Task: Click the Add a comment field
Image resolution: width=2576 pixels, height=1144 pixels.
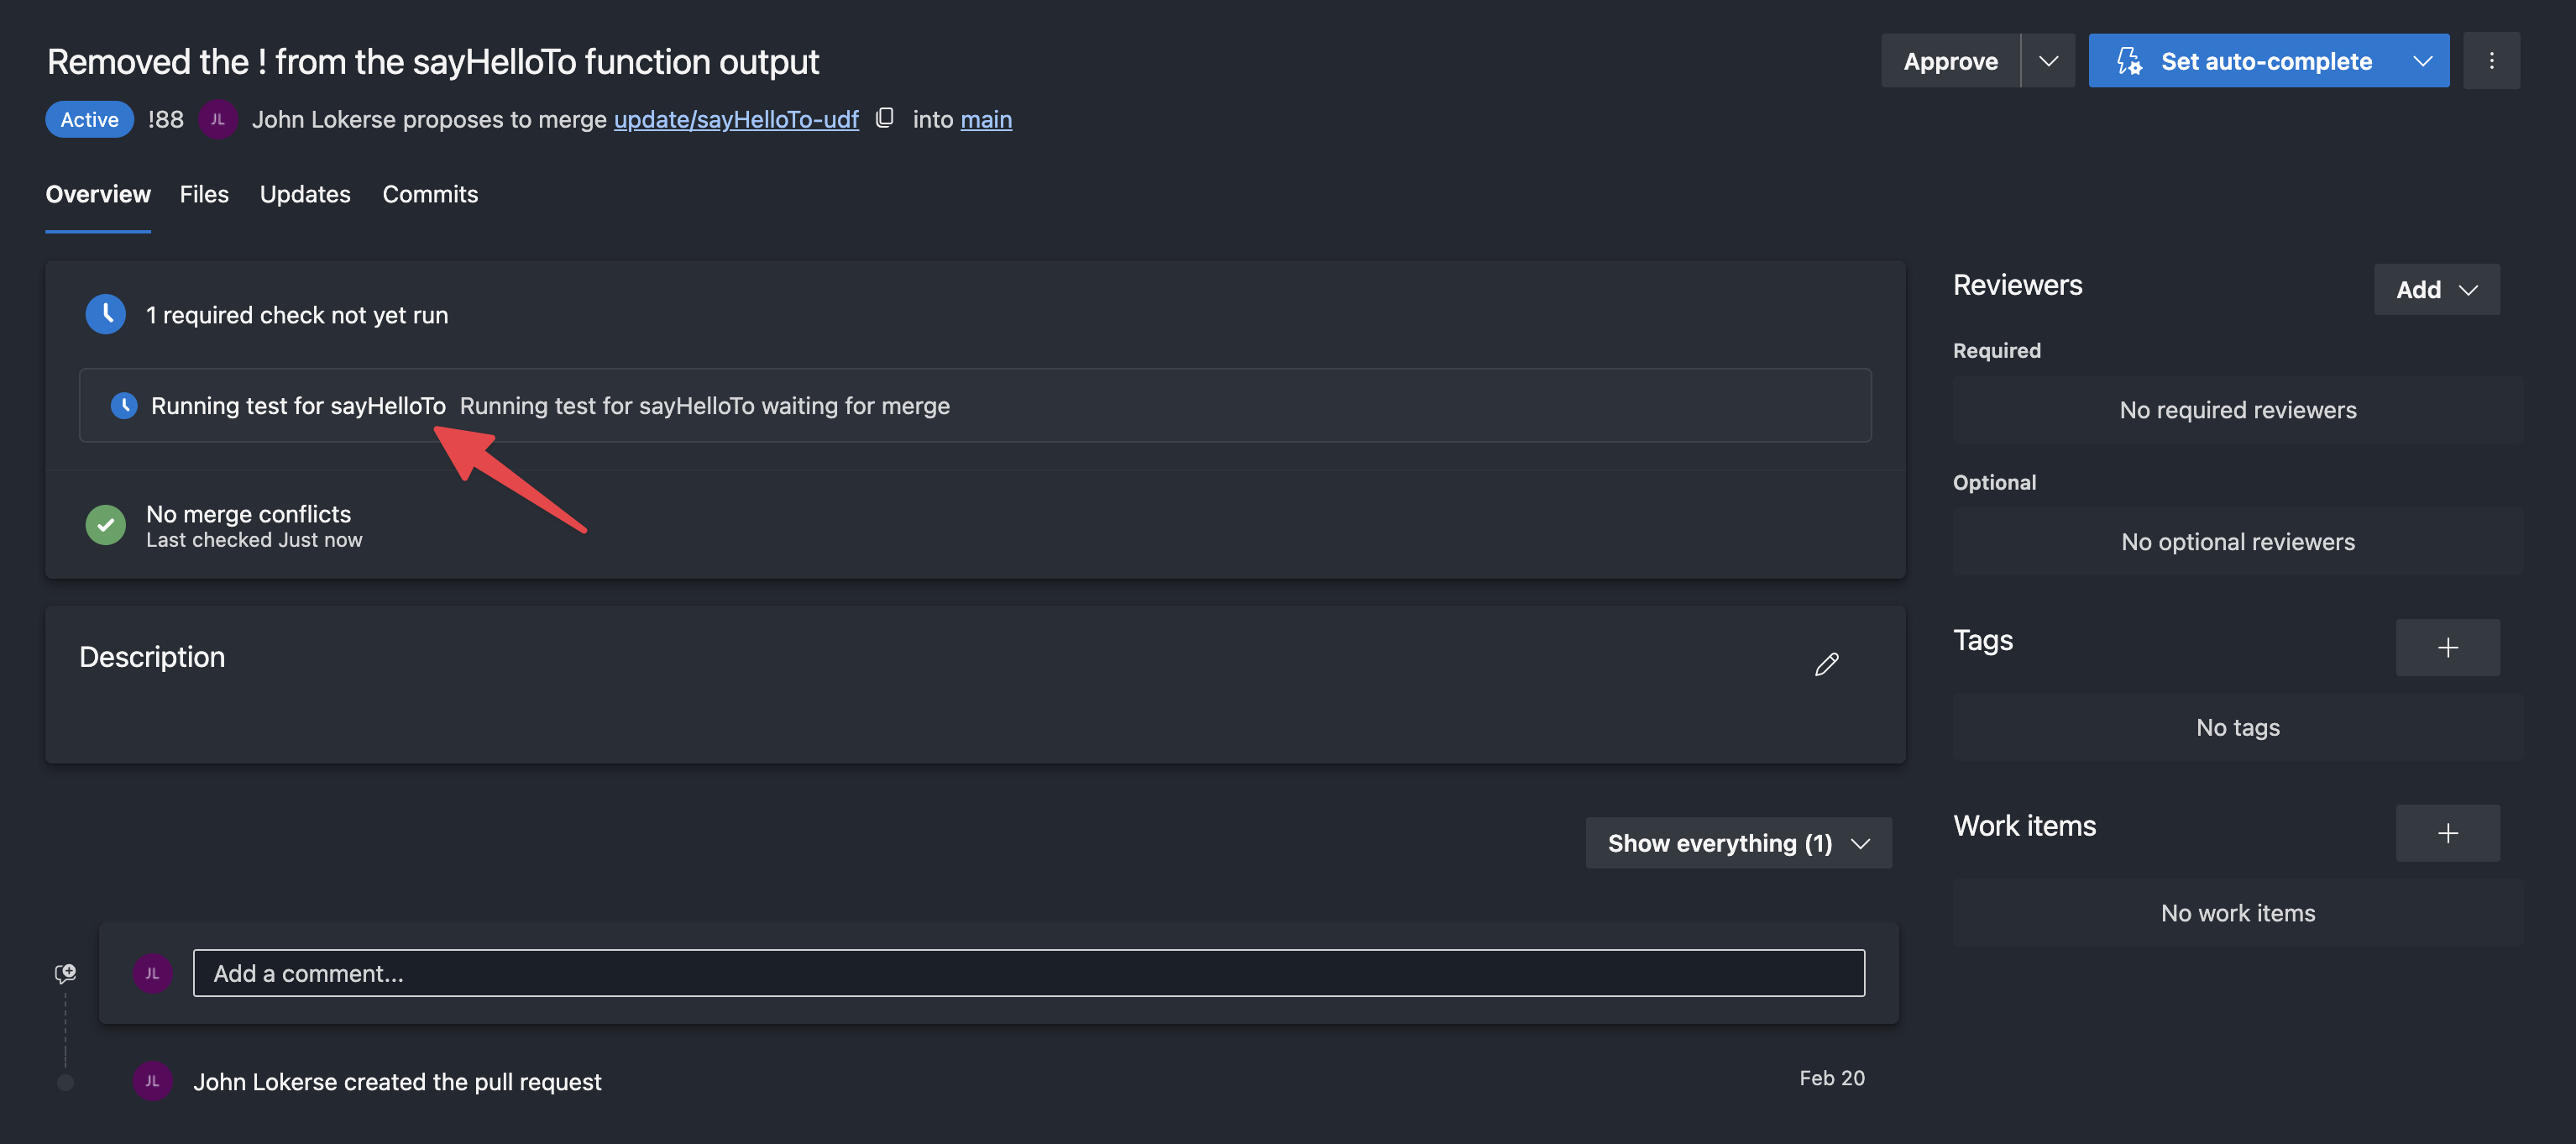Action: point(1028,973)
